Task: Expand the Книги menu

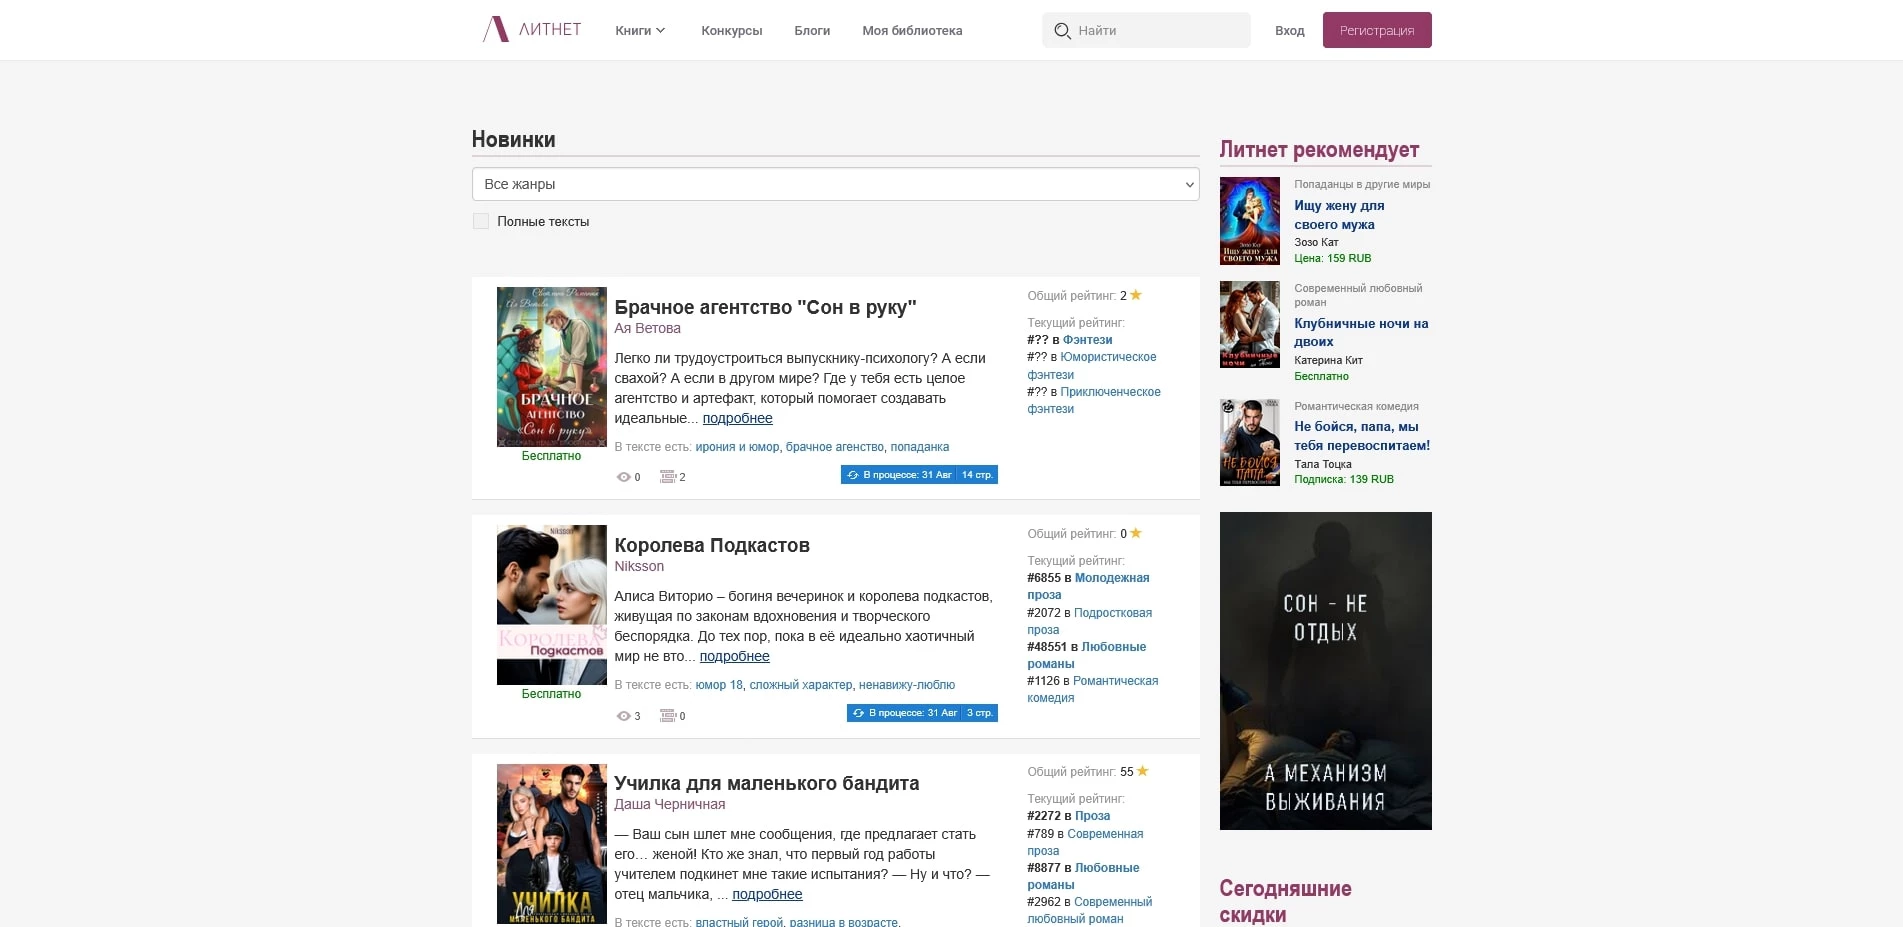Action: [640, 31]
